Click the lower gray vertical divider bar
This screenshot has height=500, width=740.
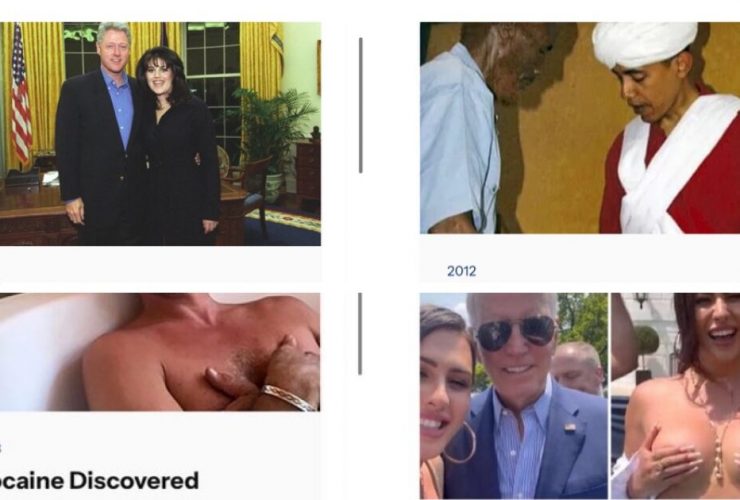point(360,334)
